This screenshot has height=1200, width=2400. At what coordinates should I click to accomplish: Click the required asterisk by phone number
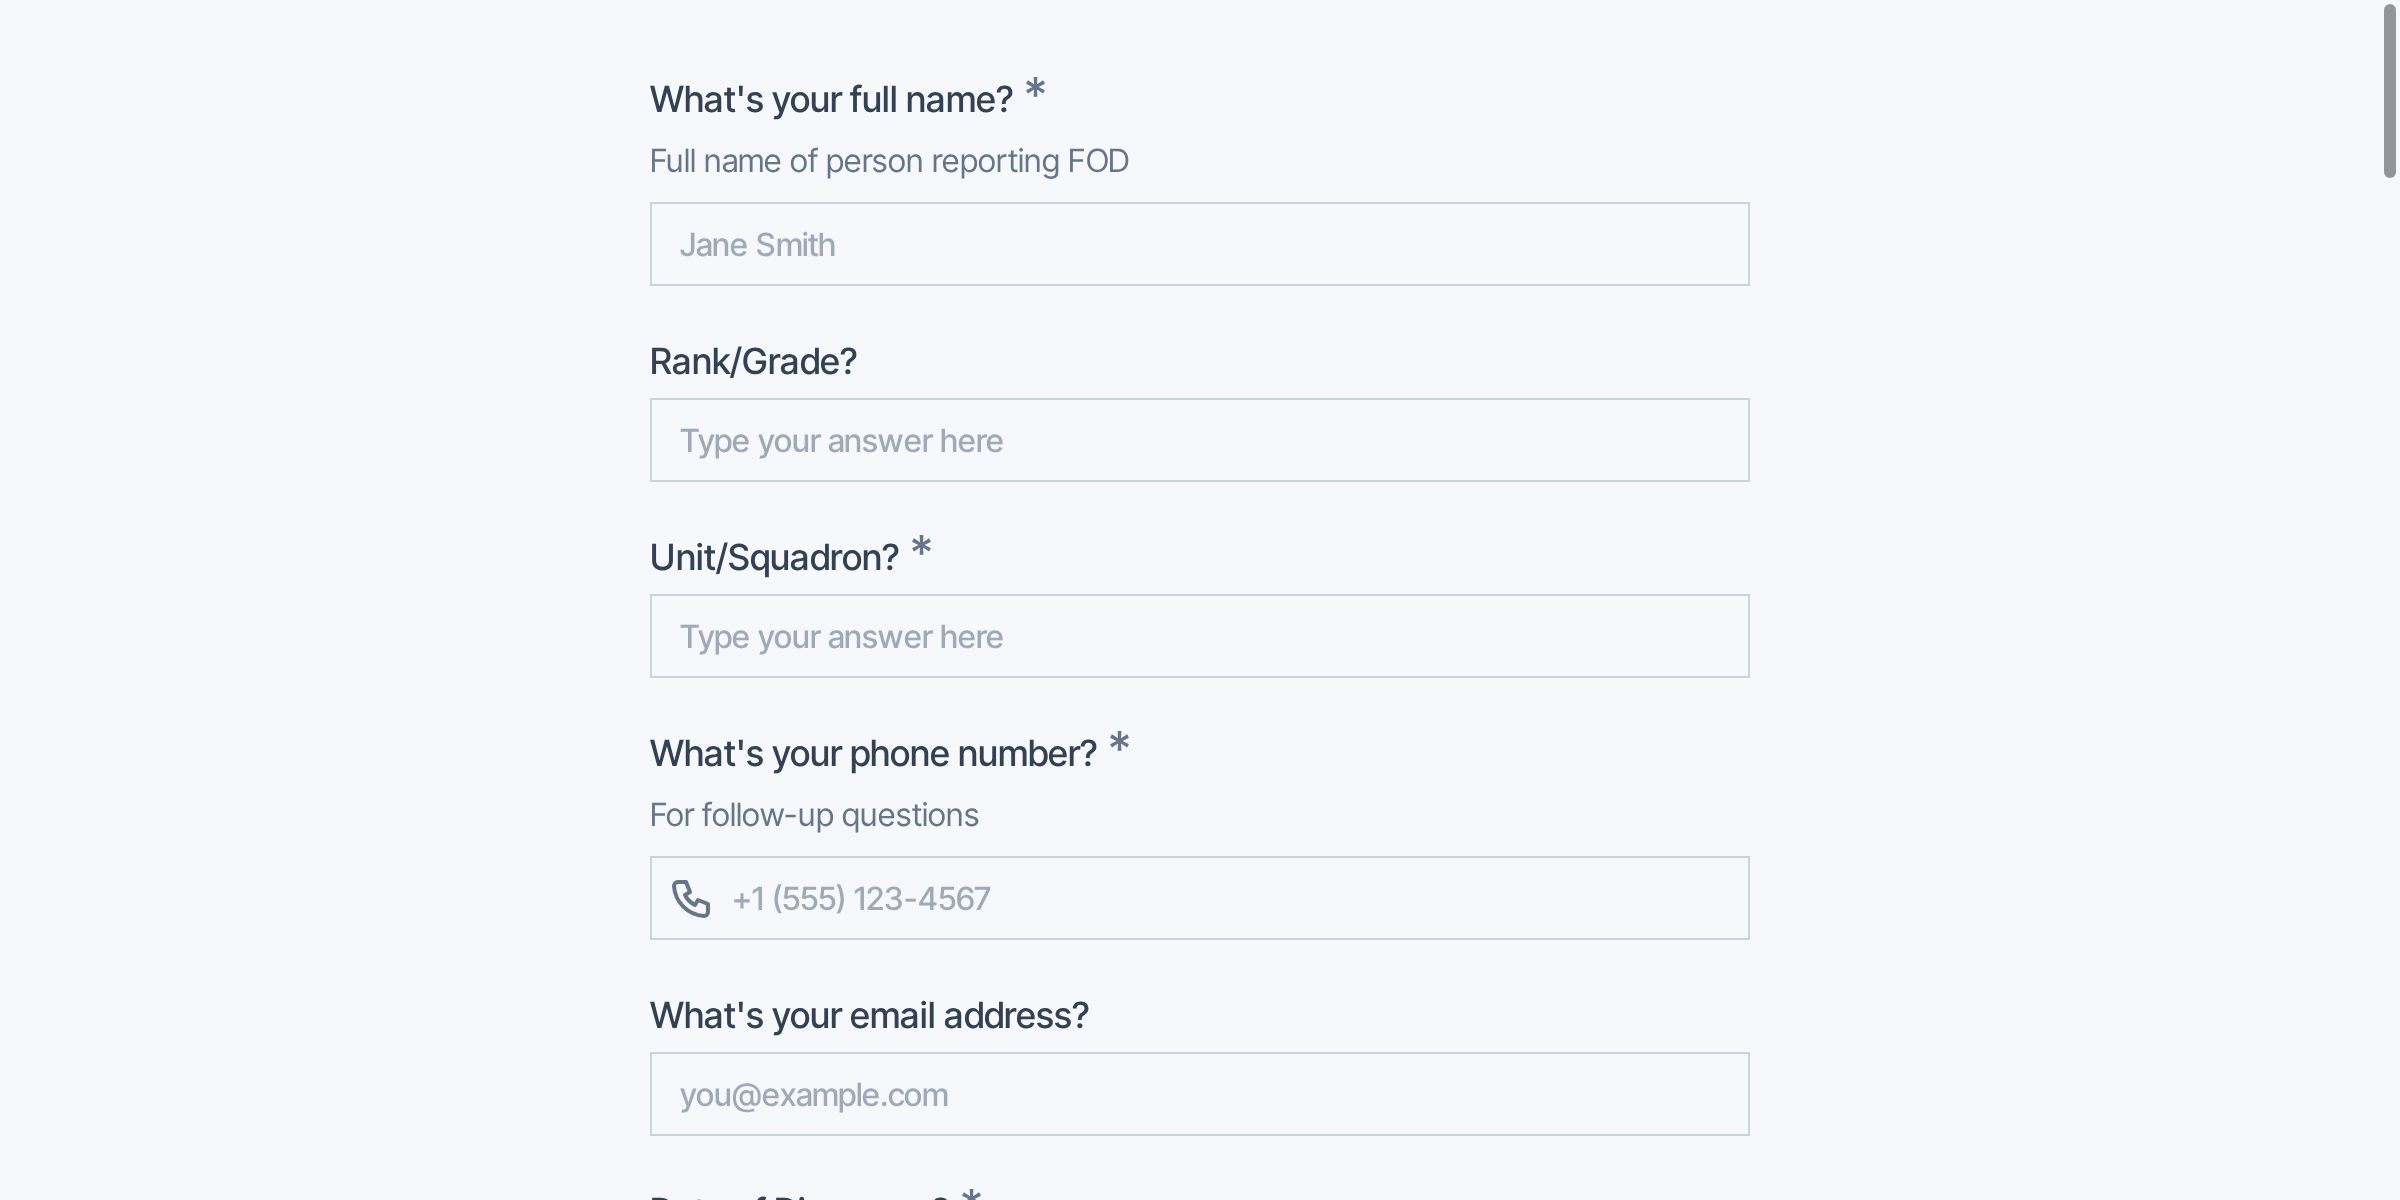pyautogui.click(x=1119, y=743)
